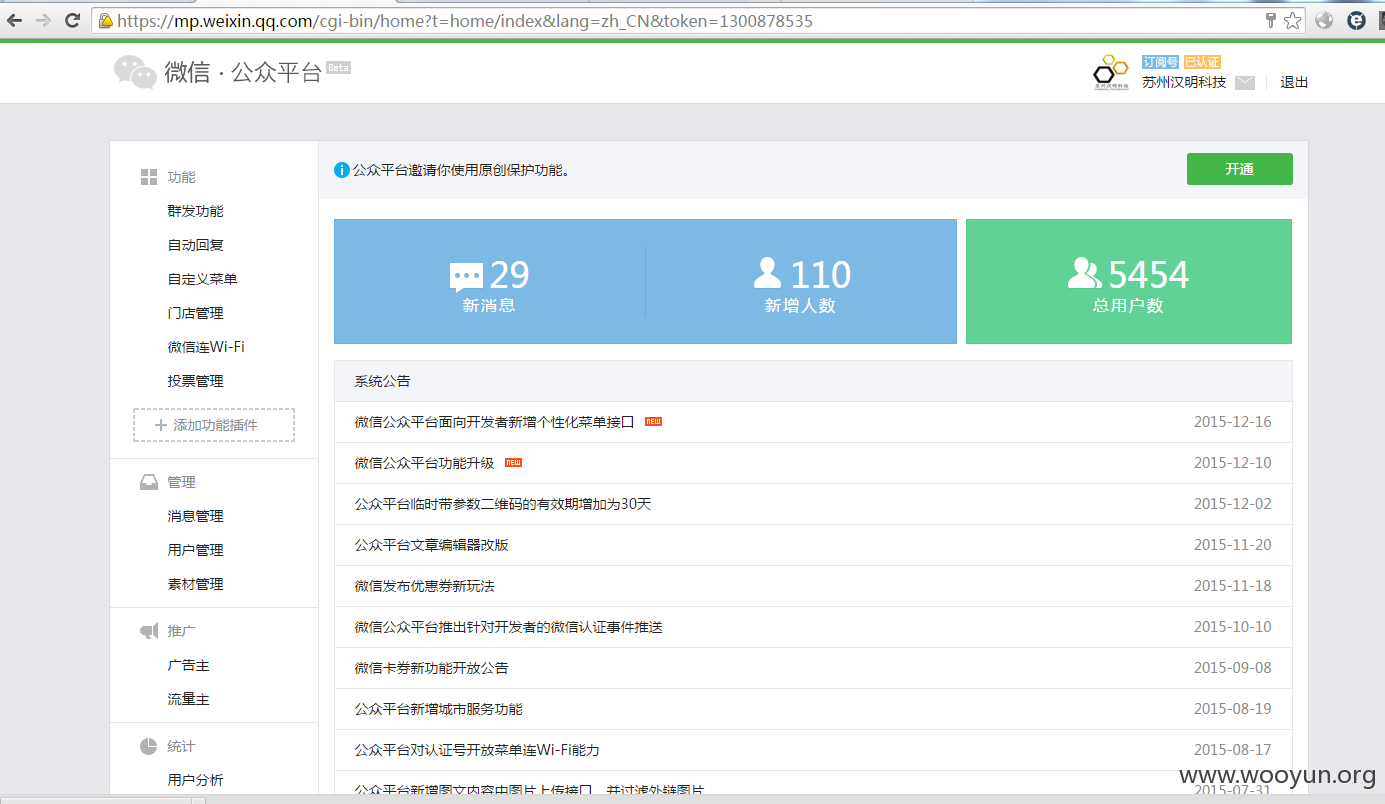1385x804 pixels.
Task: Open 消息管理 in the sidebar
Action: pyautogui.click(x=196, y=516)
